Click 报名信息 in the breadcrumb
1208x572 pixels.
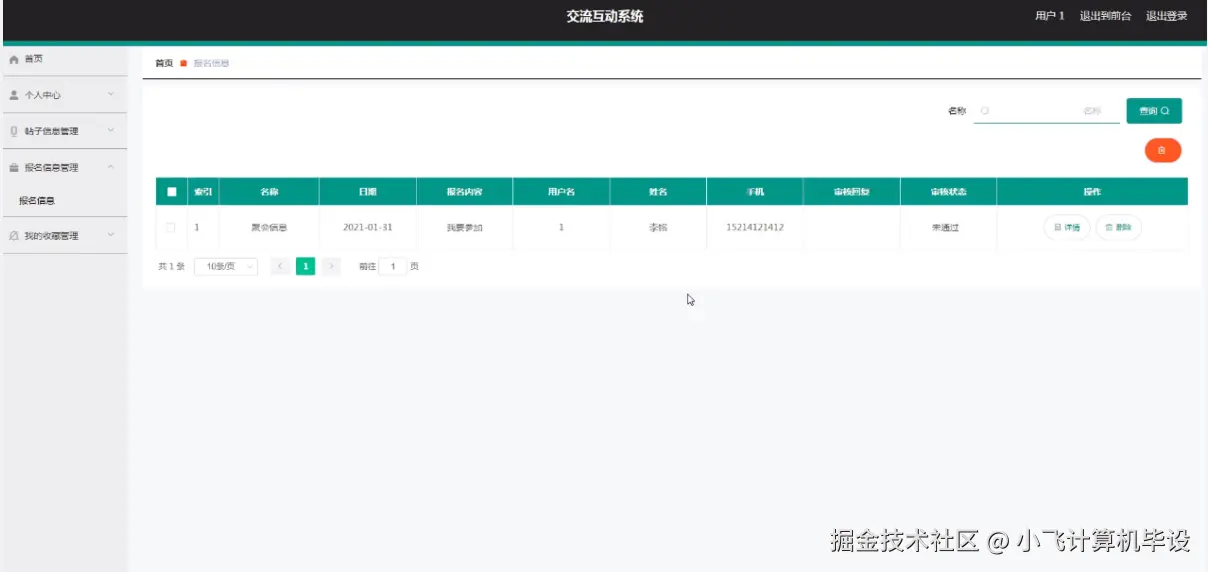(x=211, y=63)
